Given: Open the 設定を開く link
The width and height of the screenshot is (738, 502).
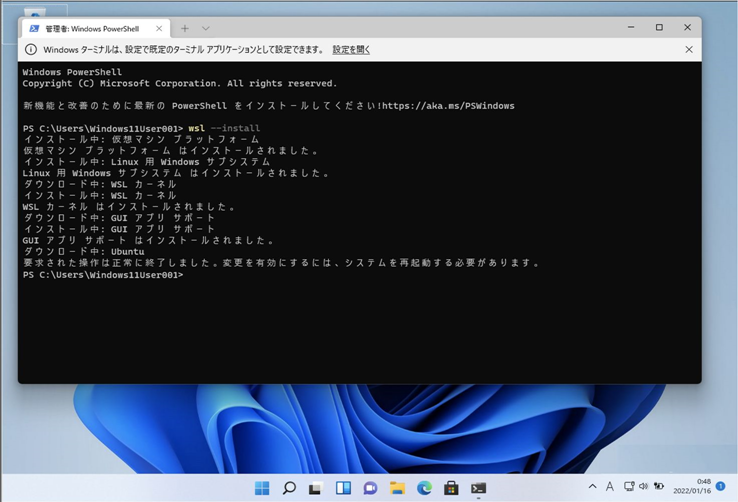Looking at the screenshot, I should click(x=351, y=49).
